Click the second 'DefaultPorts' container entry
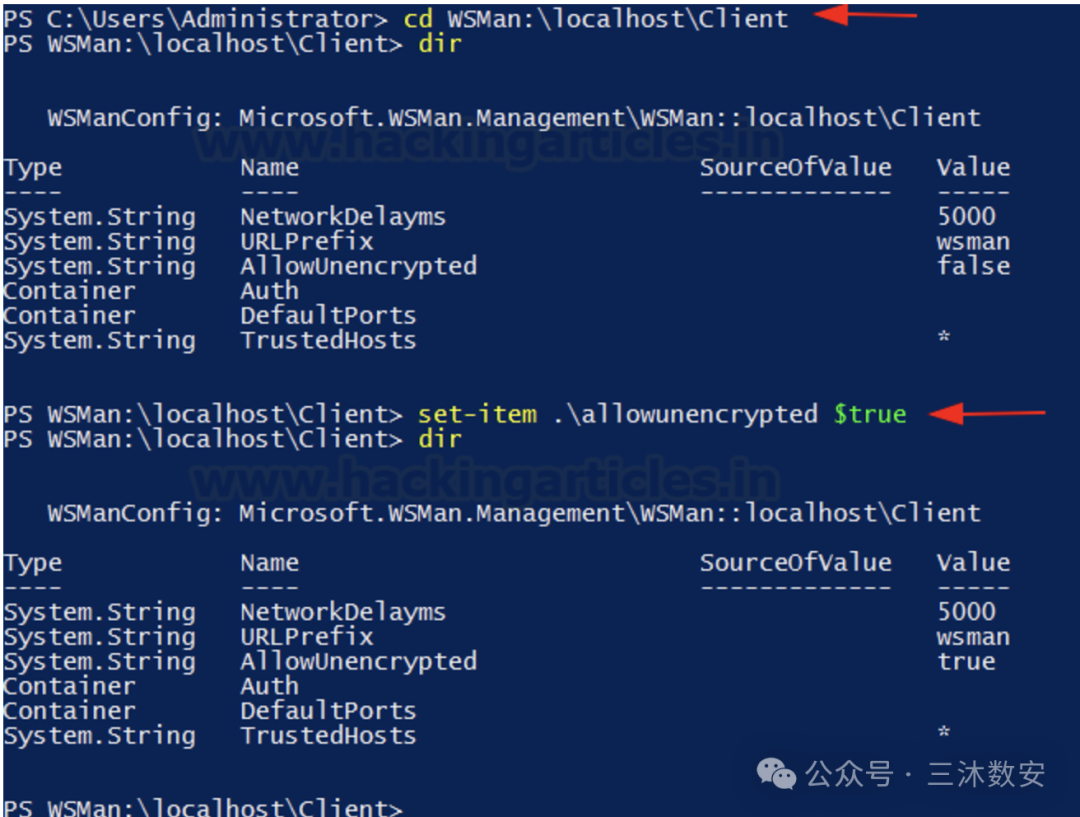Screen dimensions: 1080x817 pyautogui.click(x=328, y=710)
